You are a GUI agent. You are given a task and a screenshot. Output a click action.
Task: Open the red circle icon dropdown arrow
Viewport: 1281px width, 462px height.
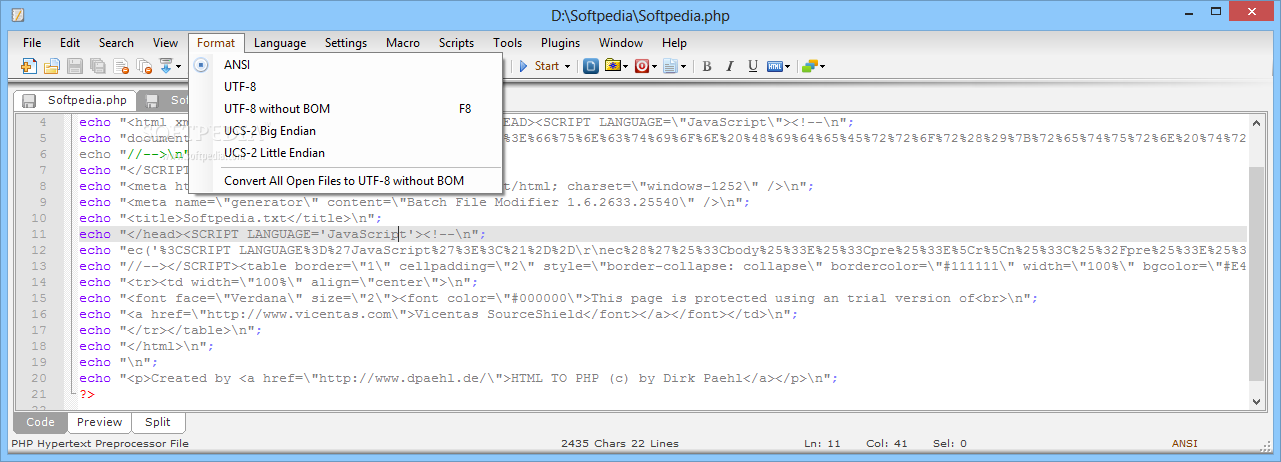coord(655,67)
